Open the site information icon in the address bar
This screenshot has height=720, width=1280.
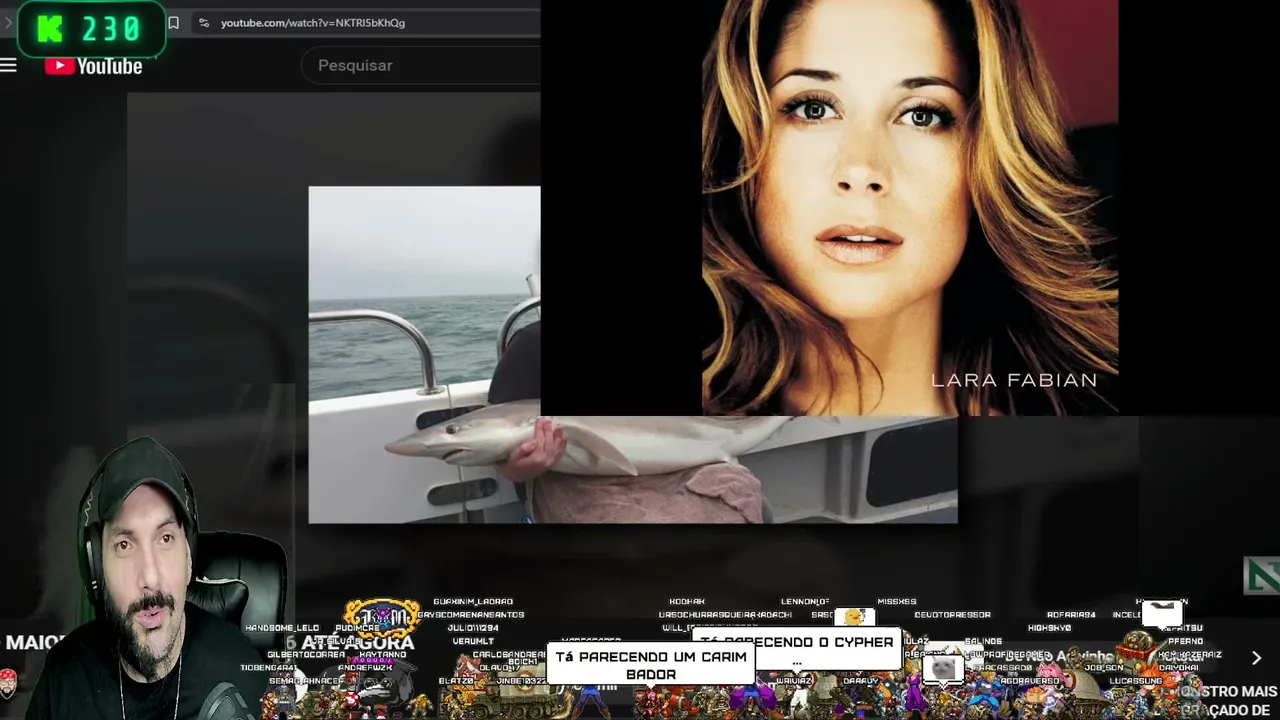point(204,22)
